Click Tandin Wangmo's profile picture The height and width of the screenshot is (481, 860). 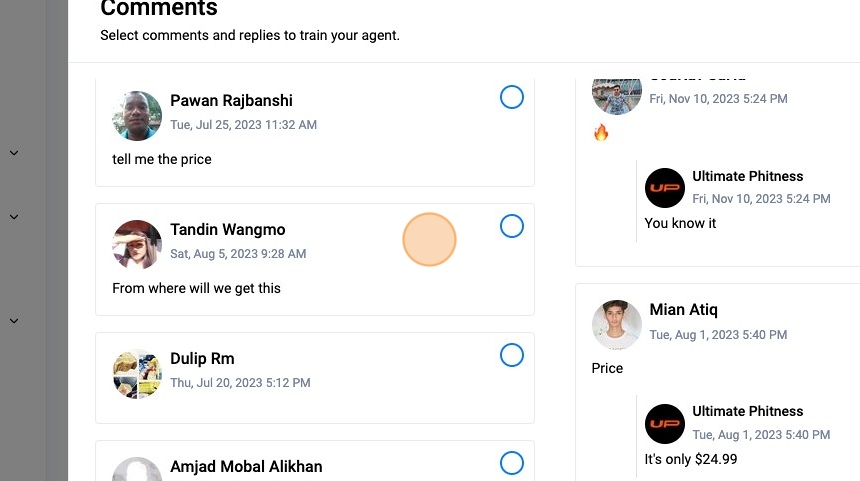pyautogui.click(x=138, y=245)
